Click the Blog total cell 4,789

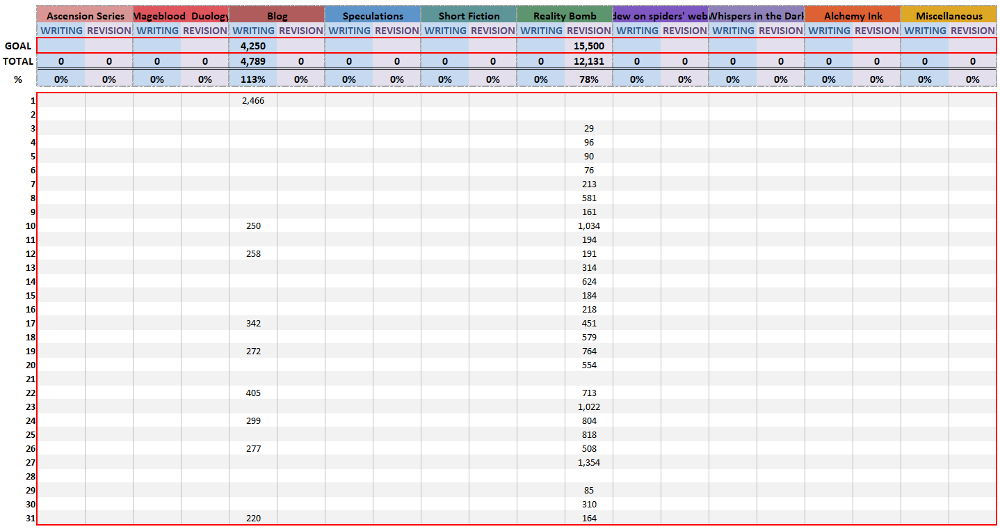253,61
